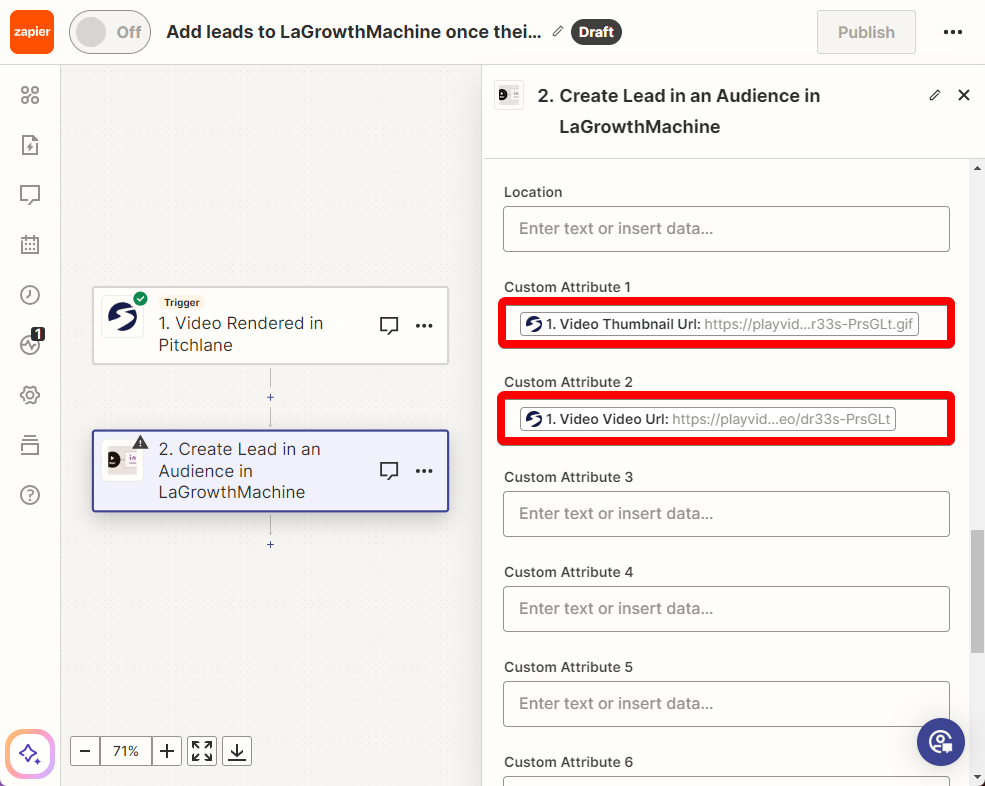Image resolution: width=985 pixels, height=786 pixels.
Task: Open the Zapier home logo
Action: pyautogui.click(x=32, y=32)
